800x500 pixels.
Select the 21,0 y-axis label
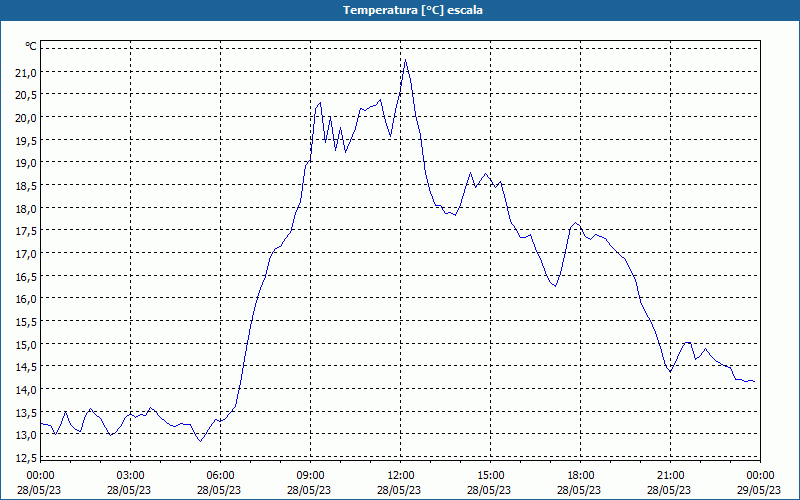pyautogui.click(x=27, y=73)
